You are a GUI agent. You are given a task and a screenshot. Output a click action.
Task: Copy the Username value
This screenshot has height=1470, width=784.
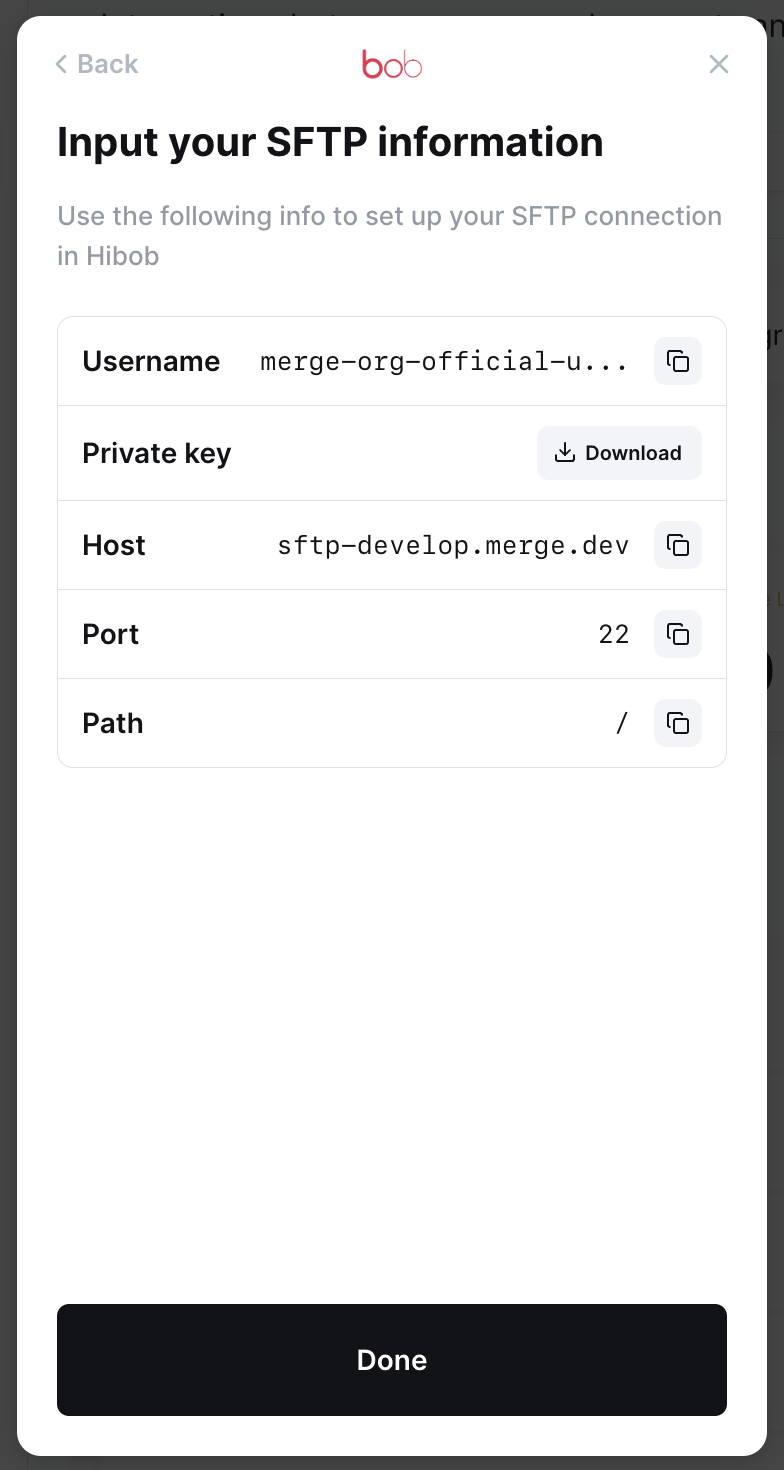678,361
